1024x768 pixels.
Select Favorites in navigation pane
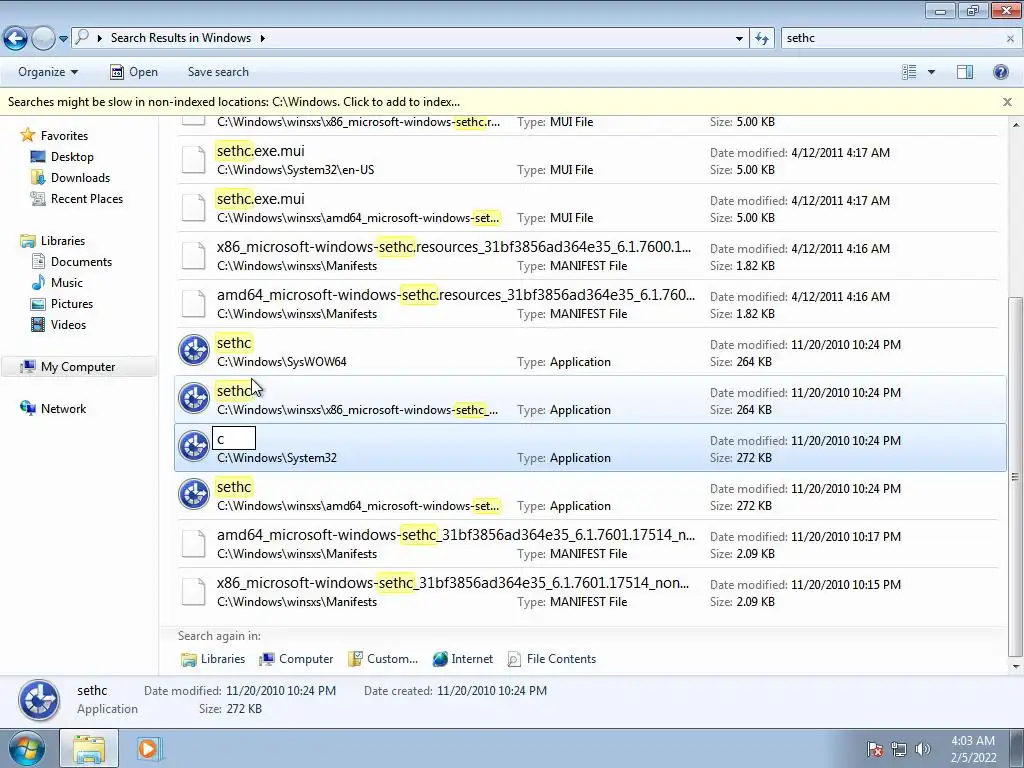click(x=64, y=136)
